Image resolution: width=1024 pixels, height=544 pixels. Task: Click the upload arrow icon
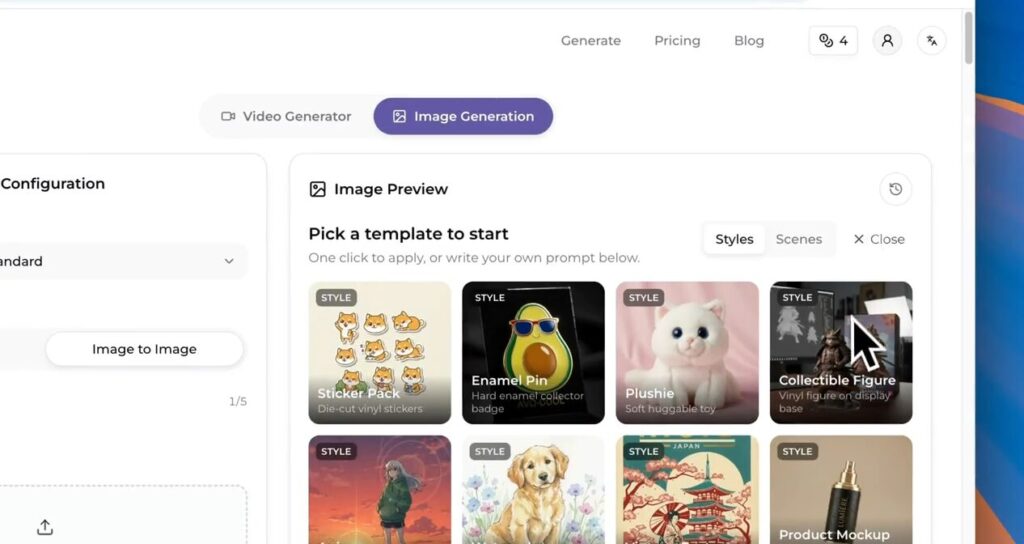click(x=44, y=527)
